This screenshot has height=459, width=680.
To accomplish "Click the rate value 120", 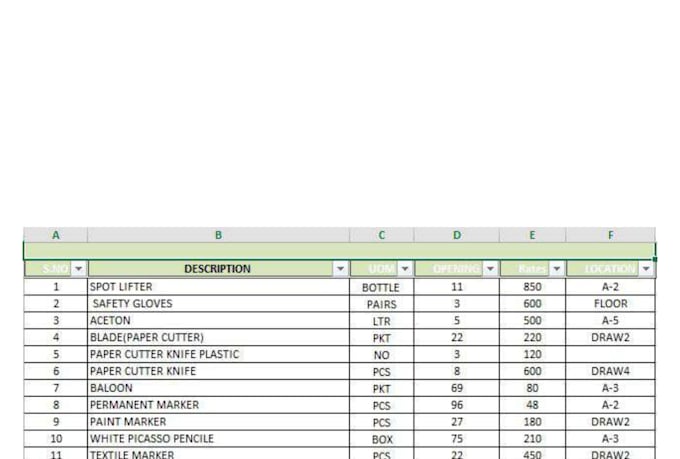I will [x=532, y=354].
